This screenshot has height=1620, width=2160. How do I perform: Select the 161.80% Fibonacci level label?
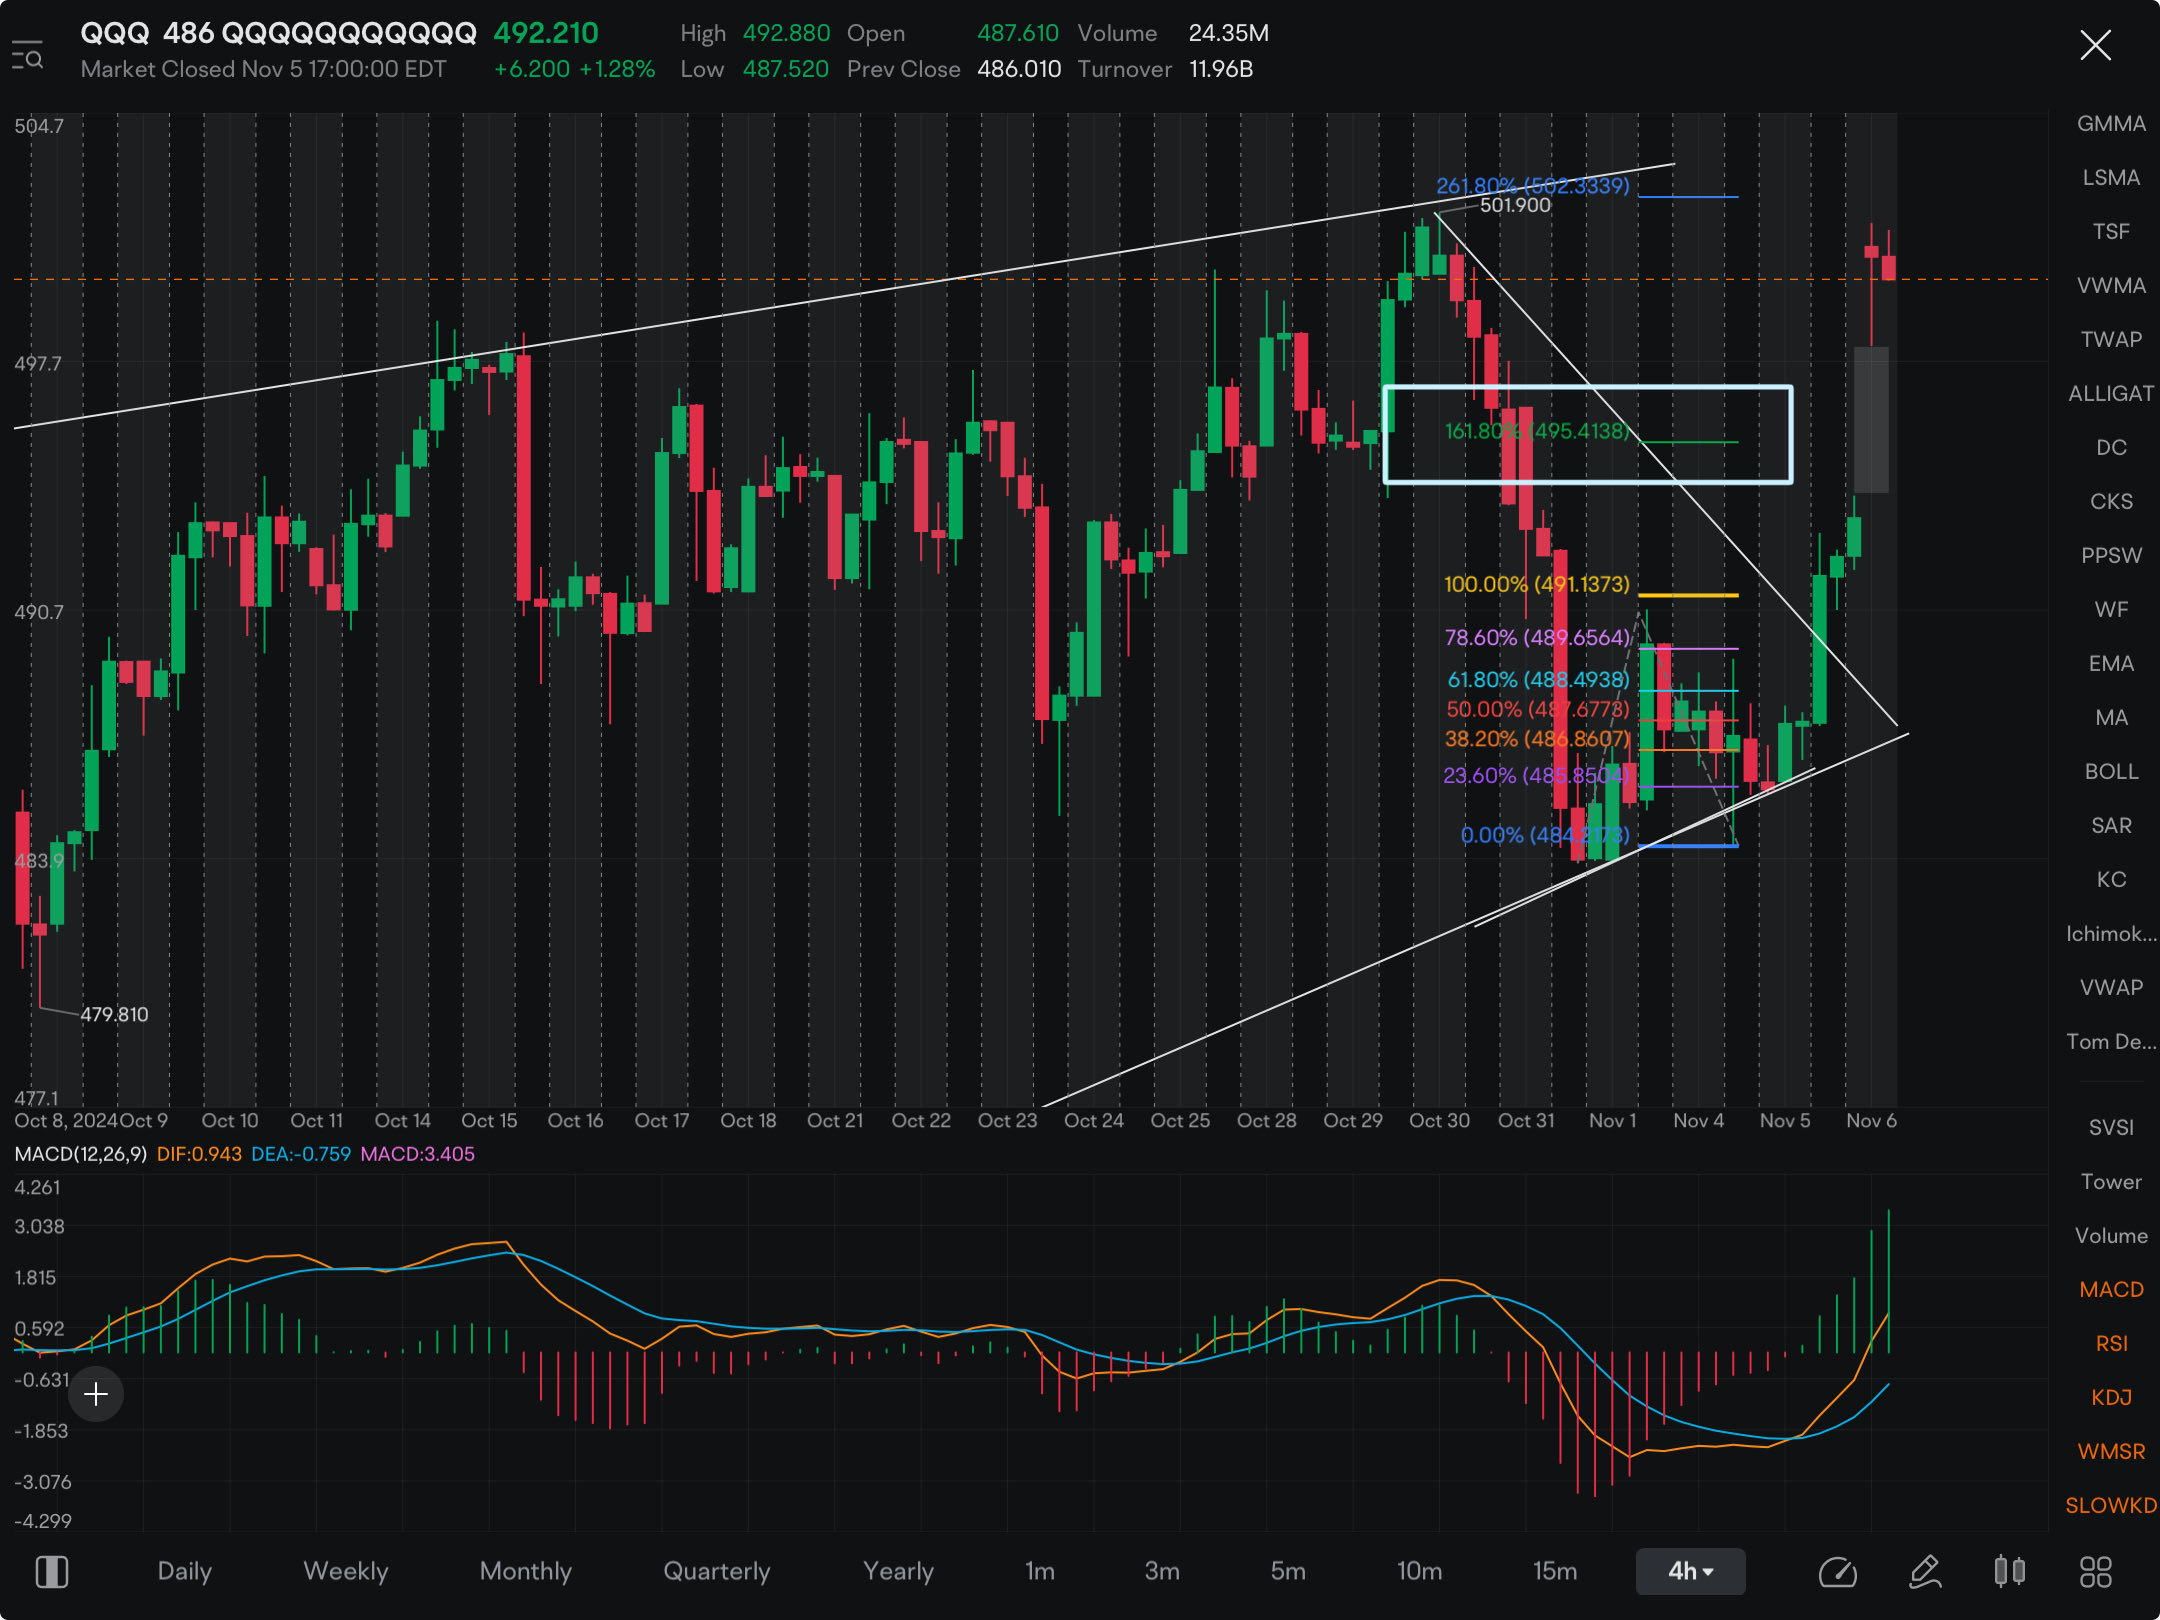(1537, 431)
